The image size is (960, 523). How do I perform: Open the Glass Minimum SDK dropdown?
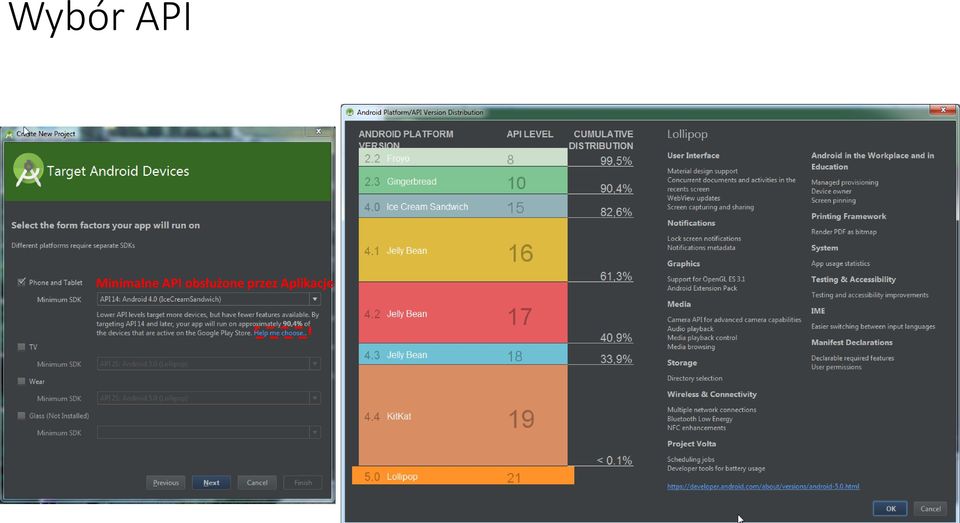pyautogui.click(x=209, y=432)
